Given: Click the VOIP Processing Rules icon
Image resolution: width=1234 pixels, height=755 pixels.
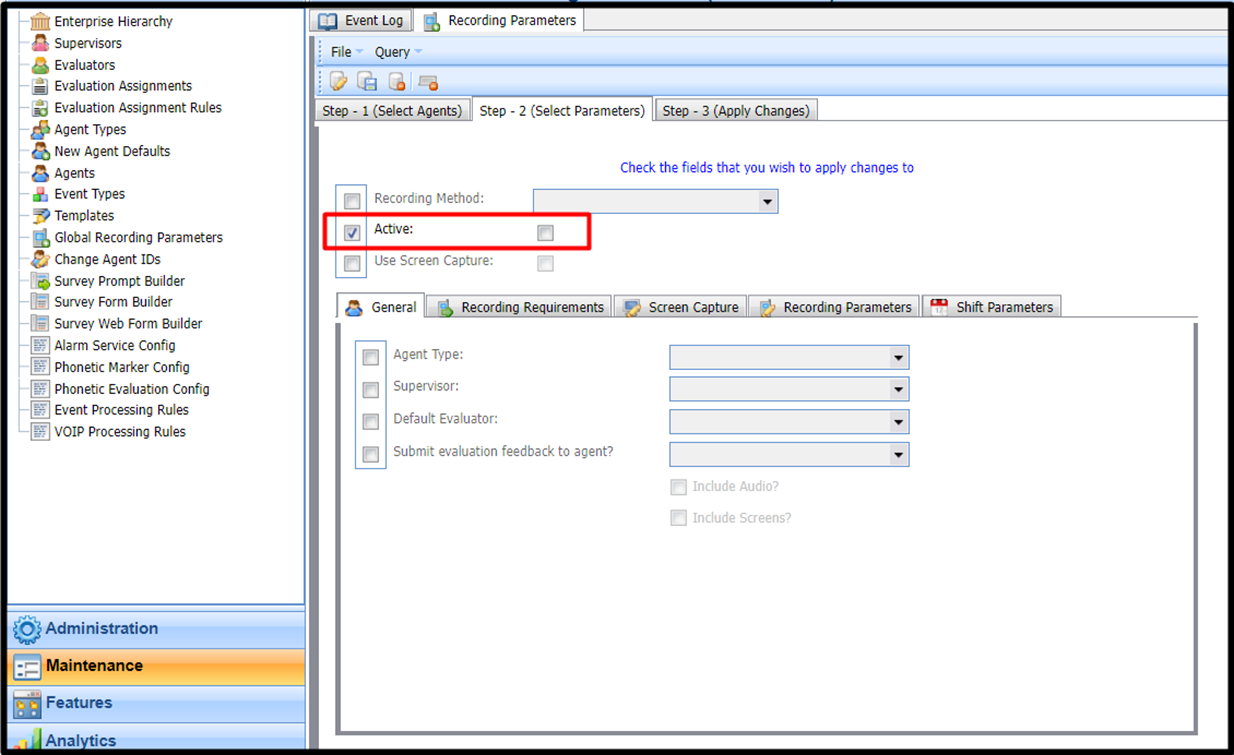Looking at the screenshot, I should click(x=40, y=432).
